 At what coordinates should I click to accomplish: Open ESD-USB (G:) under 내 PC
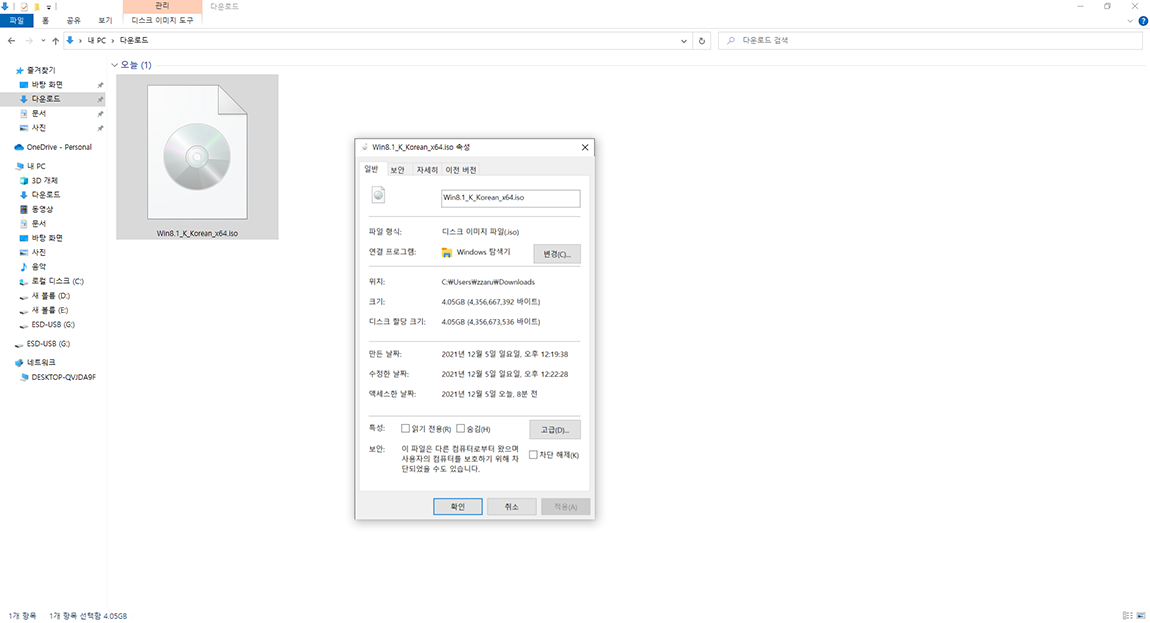52,324
